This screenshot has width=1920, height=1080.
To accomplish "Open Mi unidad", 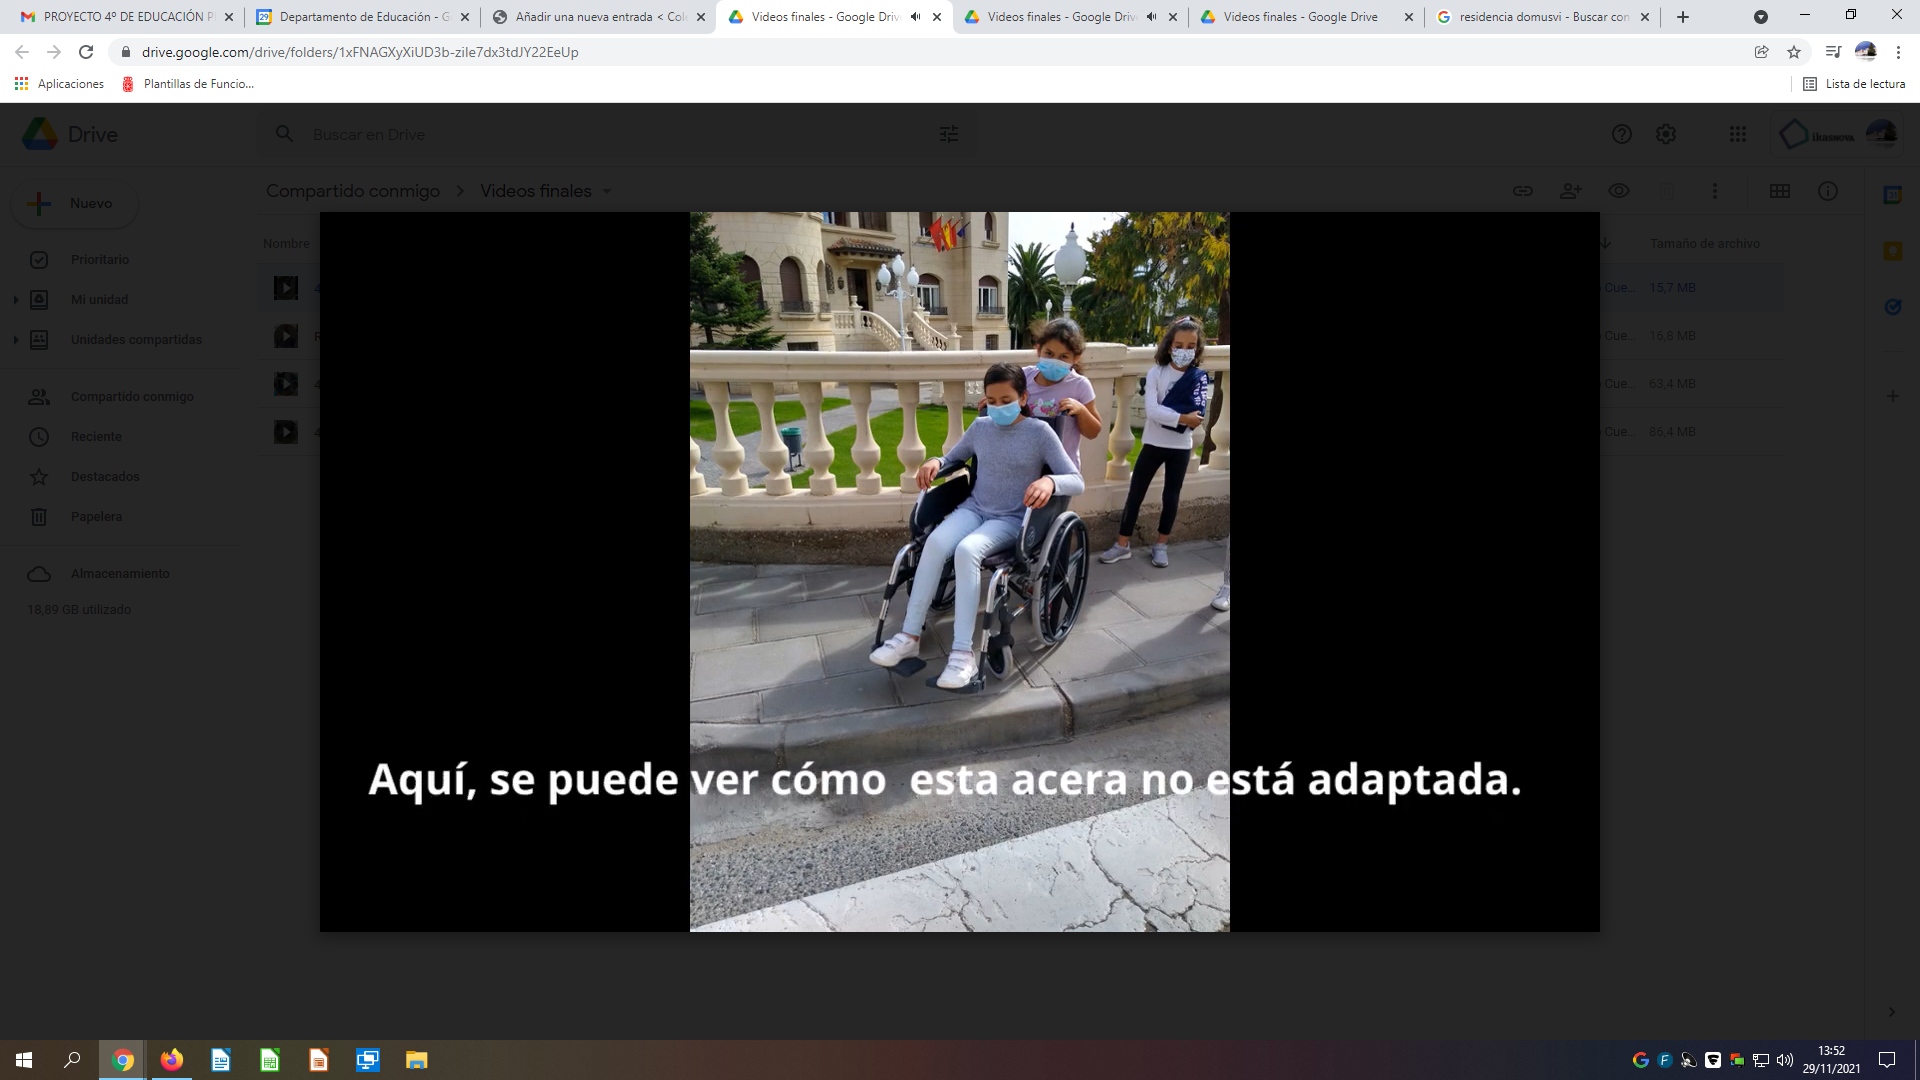I will coord(99,300).
